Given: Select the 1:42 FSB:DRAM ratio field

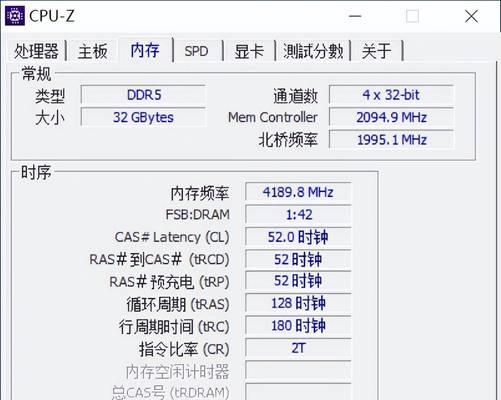Looking at the screenshot, I should point(298,214).
